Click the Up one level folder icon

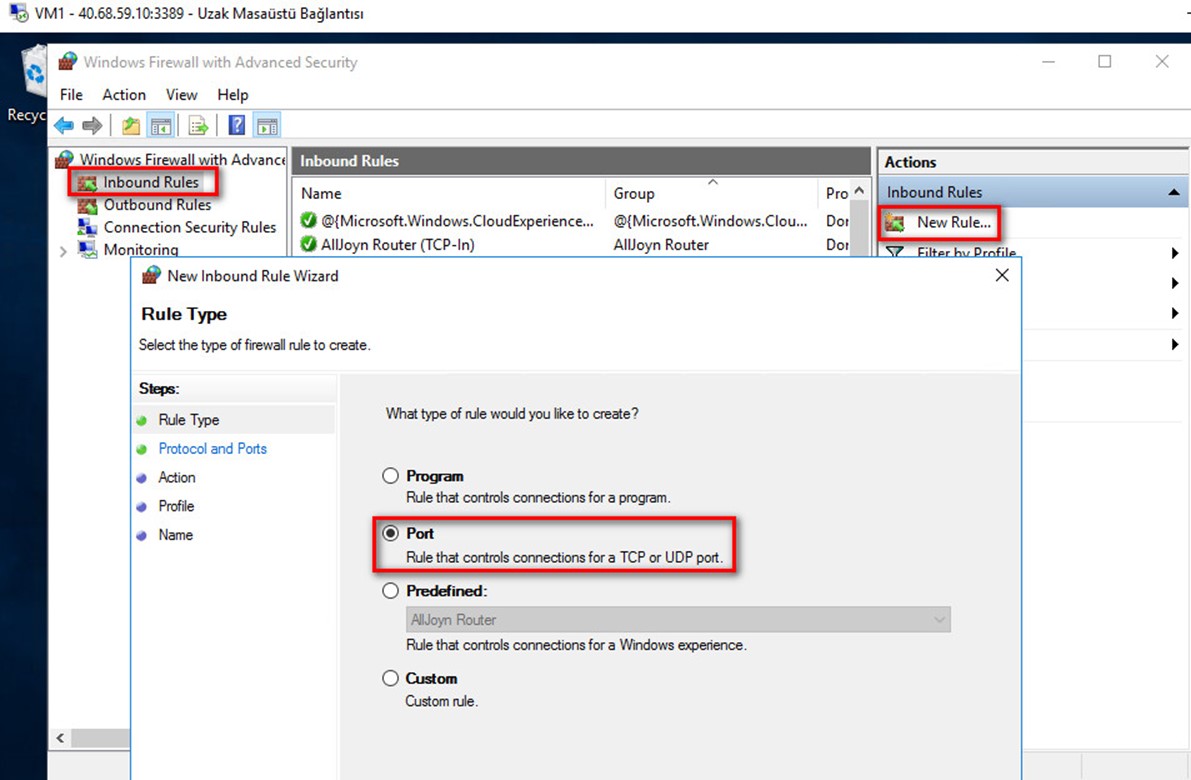[x=131, y=125]
